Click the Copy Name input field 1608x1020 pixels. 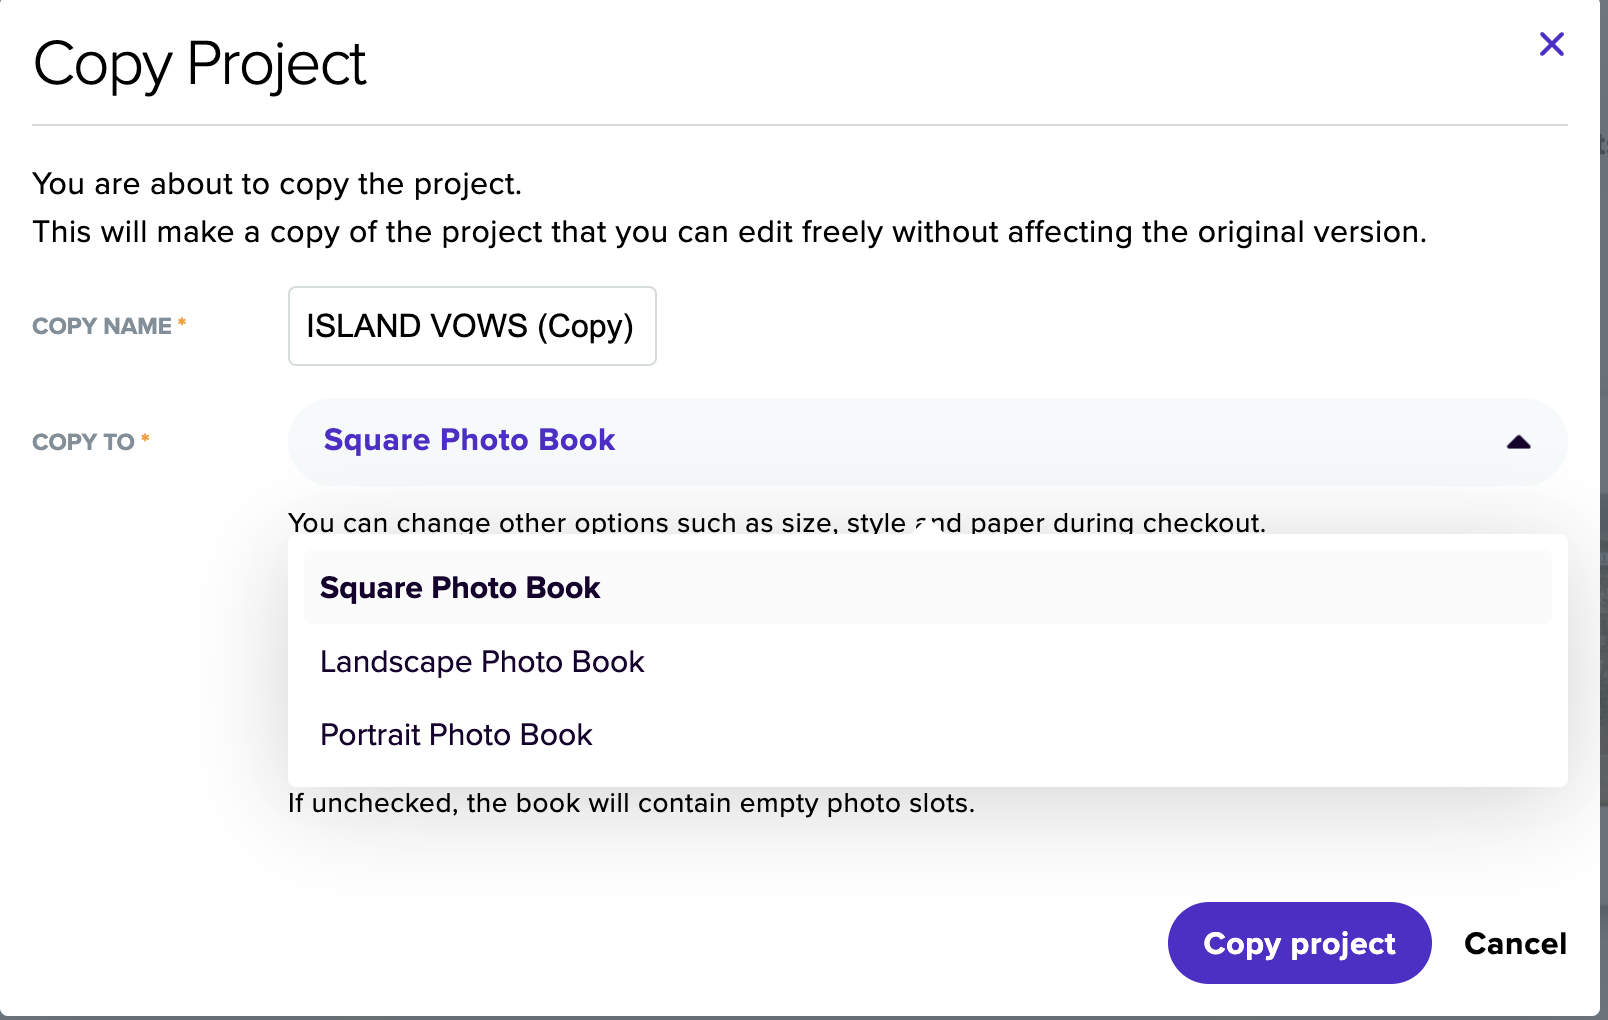click(x=472, y=326)
